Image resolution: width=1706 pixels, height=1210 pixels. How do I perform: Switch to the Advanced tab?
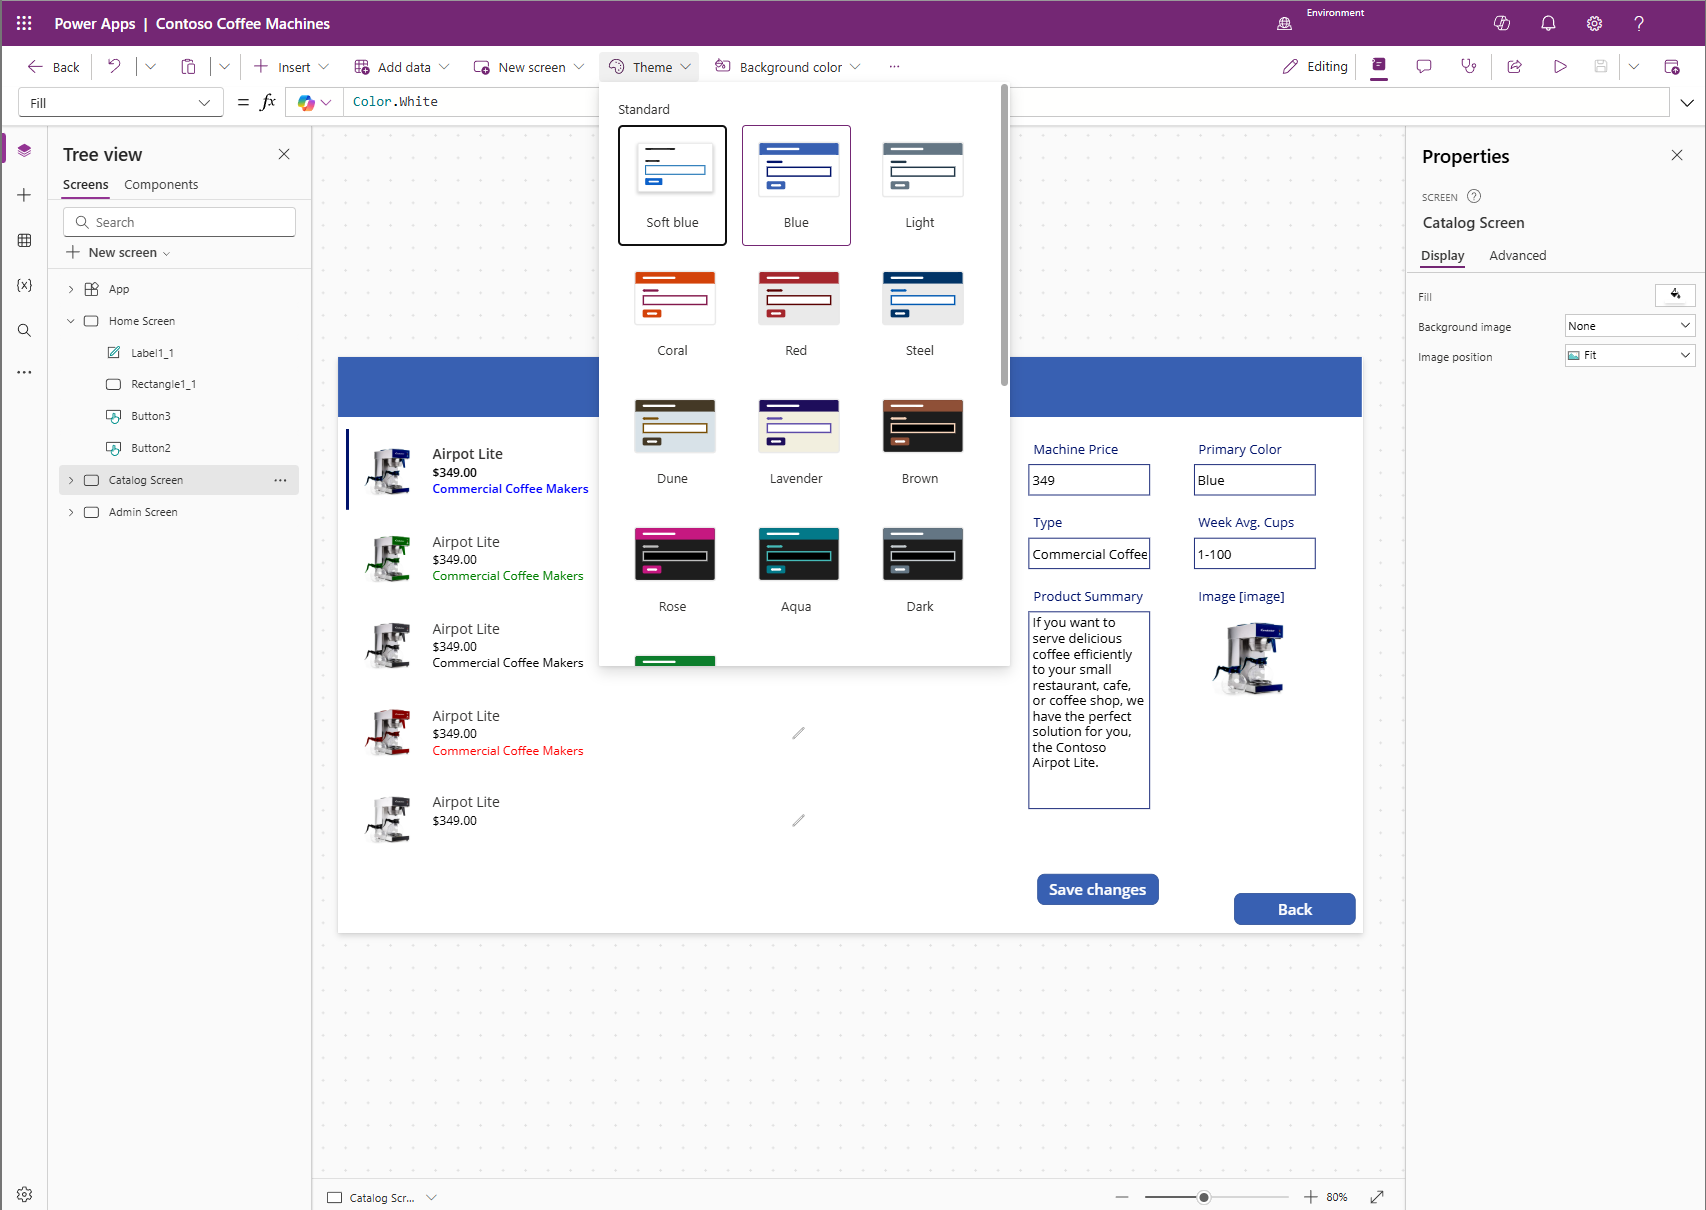pyautogui.click(x=1517, y=256)
